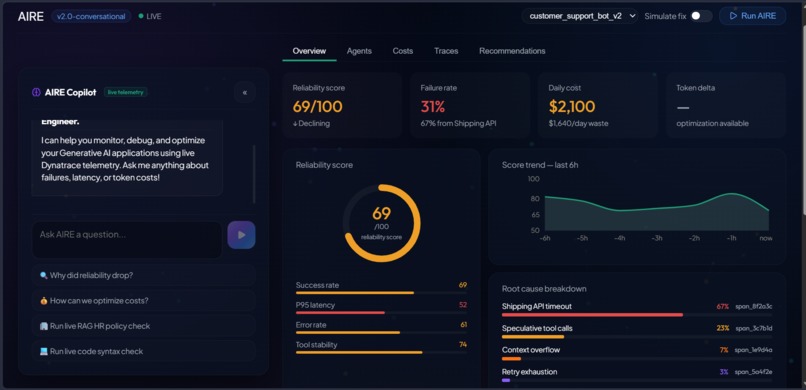Click the Tool stability value 74
The height and width of the screenshot is (390, 806).
pos(463,345)
